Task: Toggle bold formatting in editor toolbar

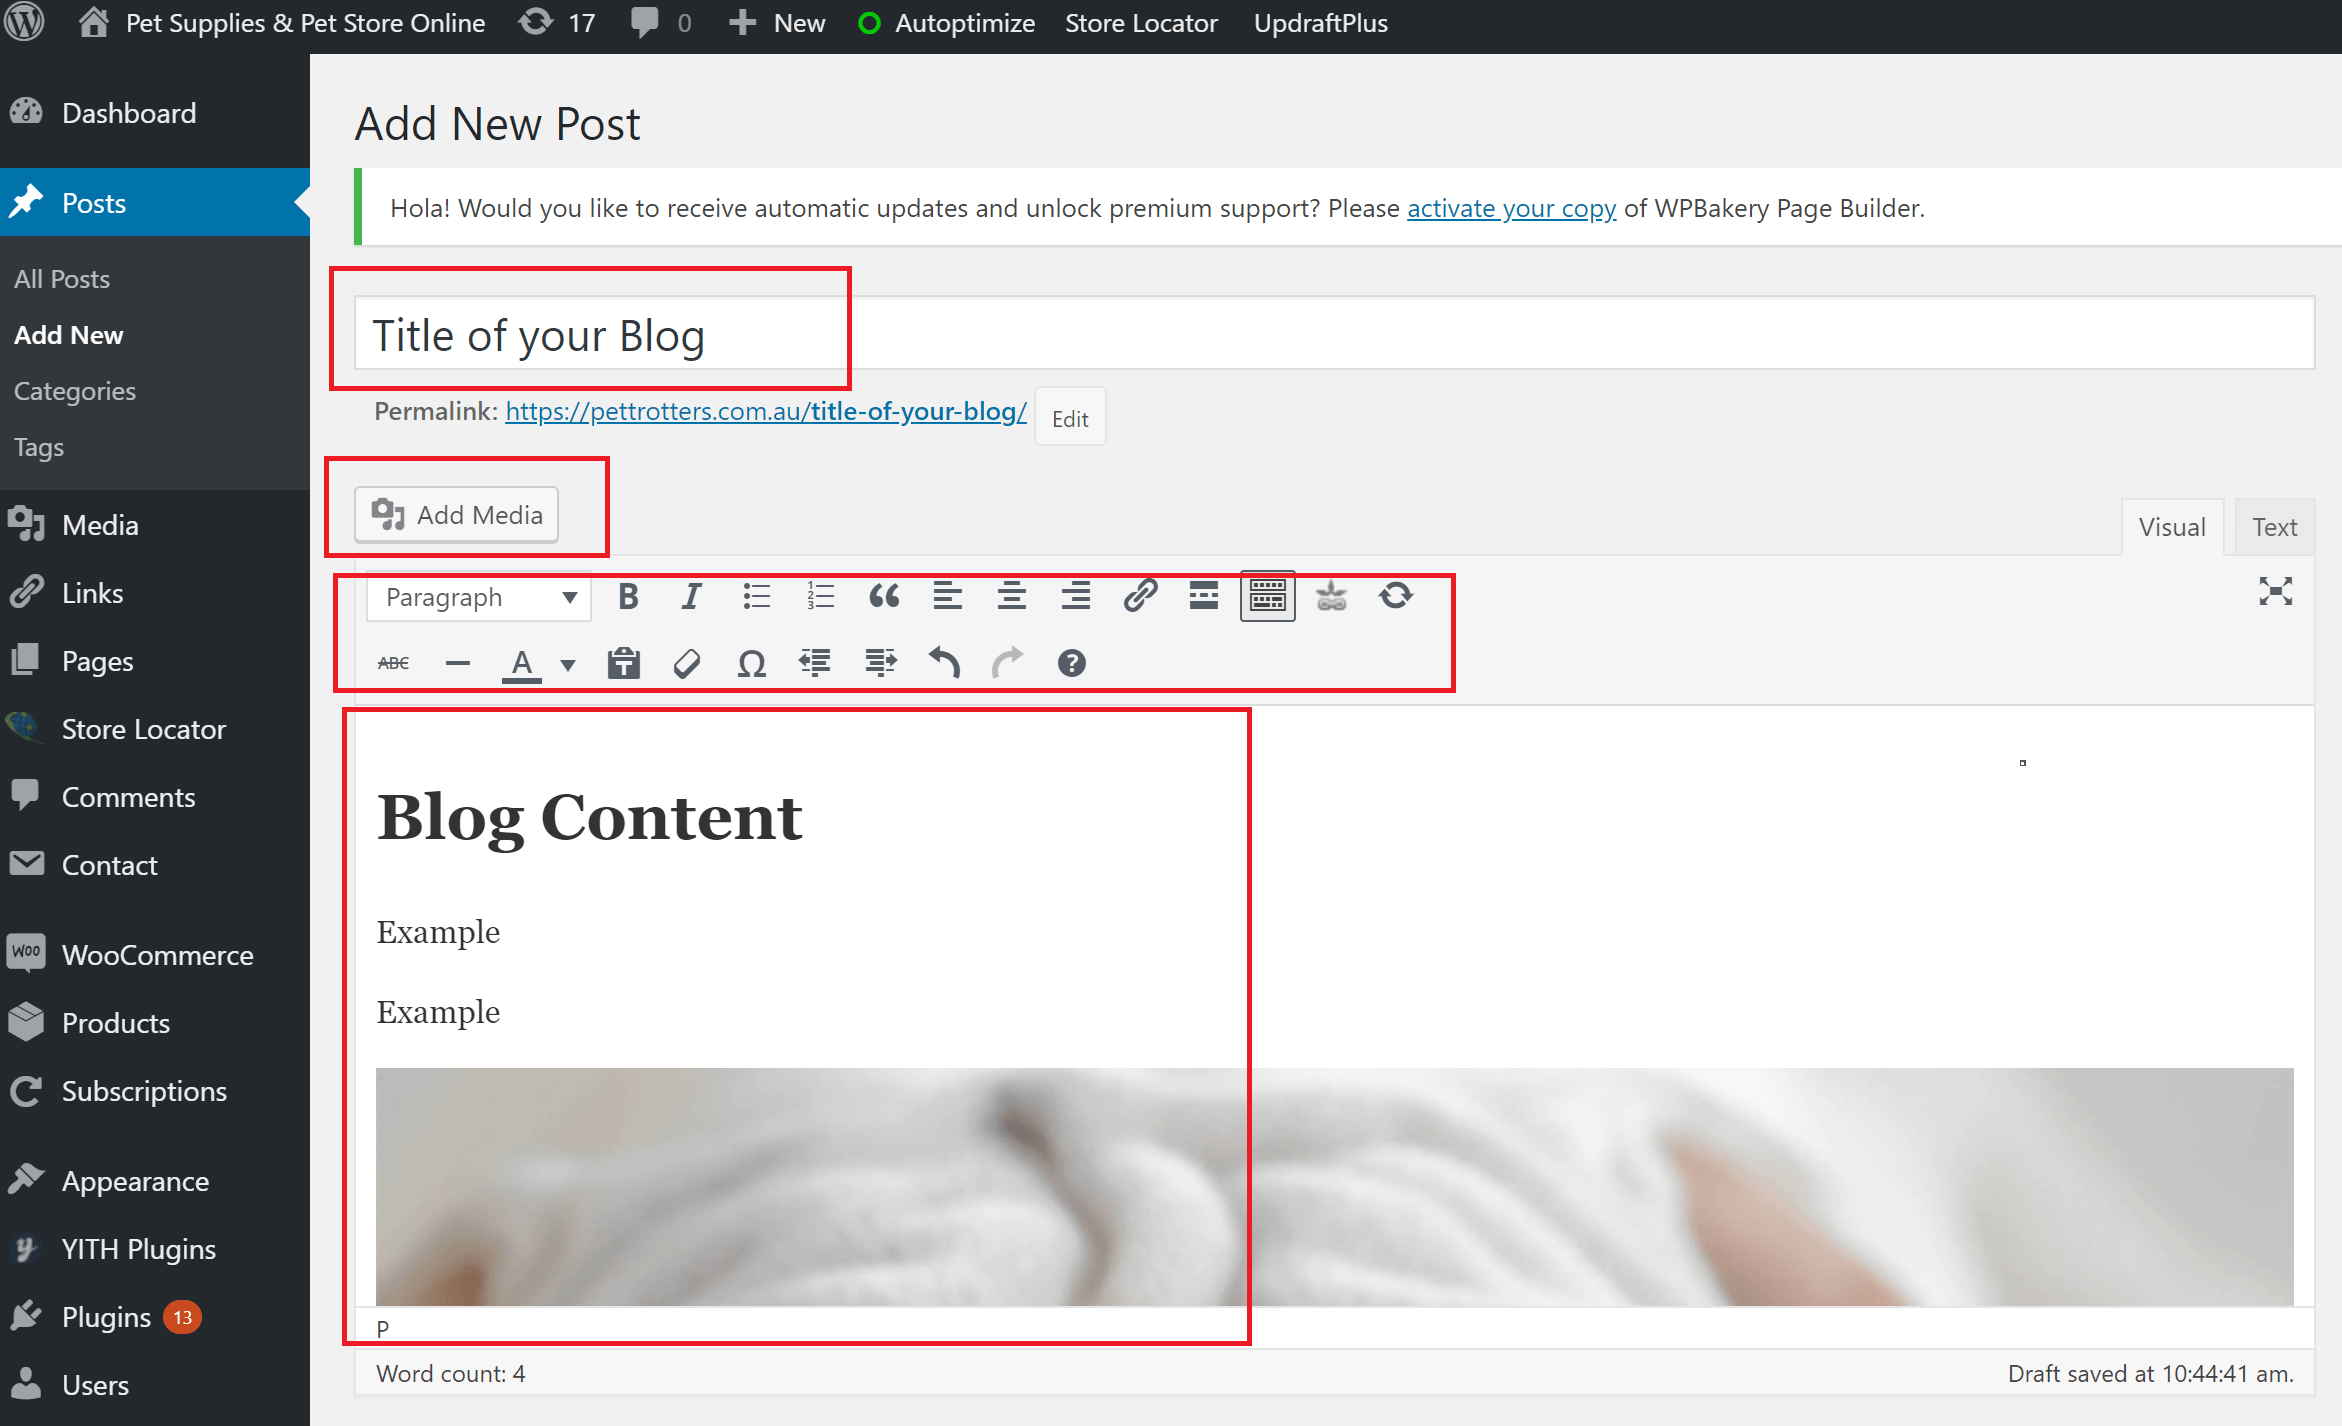Action: point(628,597)
